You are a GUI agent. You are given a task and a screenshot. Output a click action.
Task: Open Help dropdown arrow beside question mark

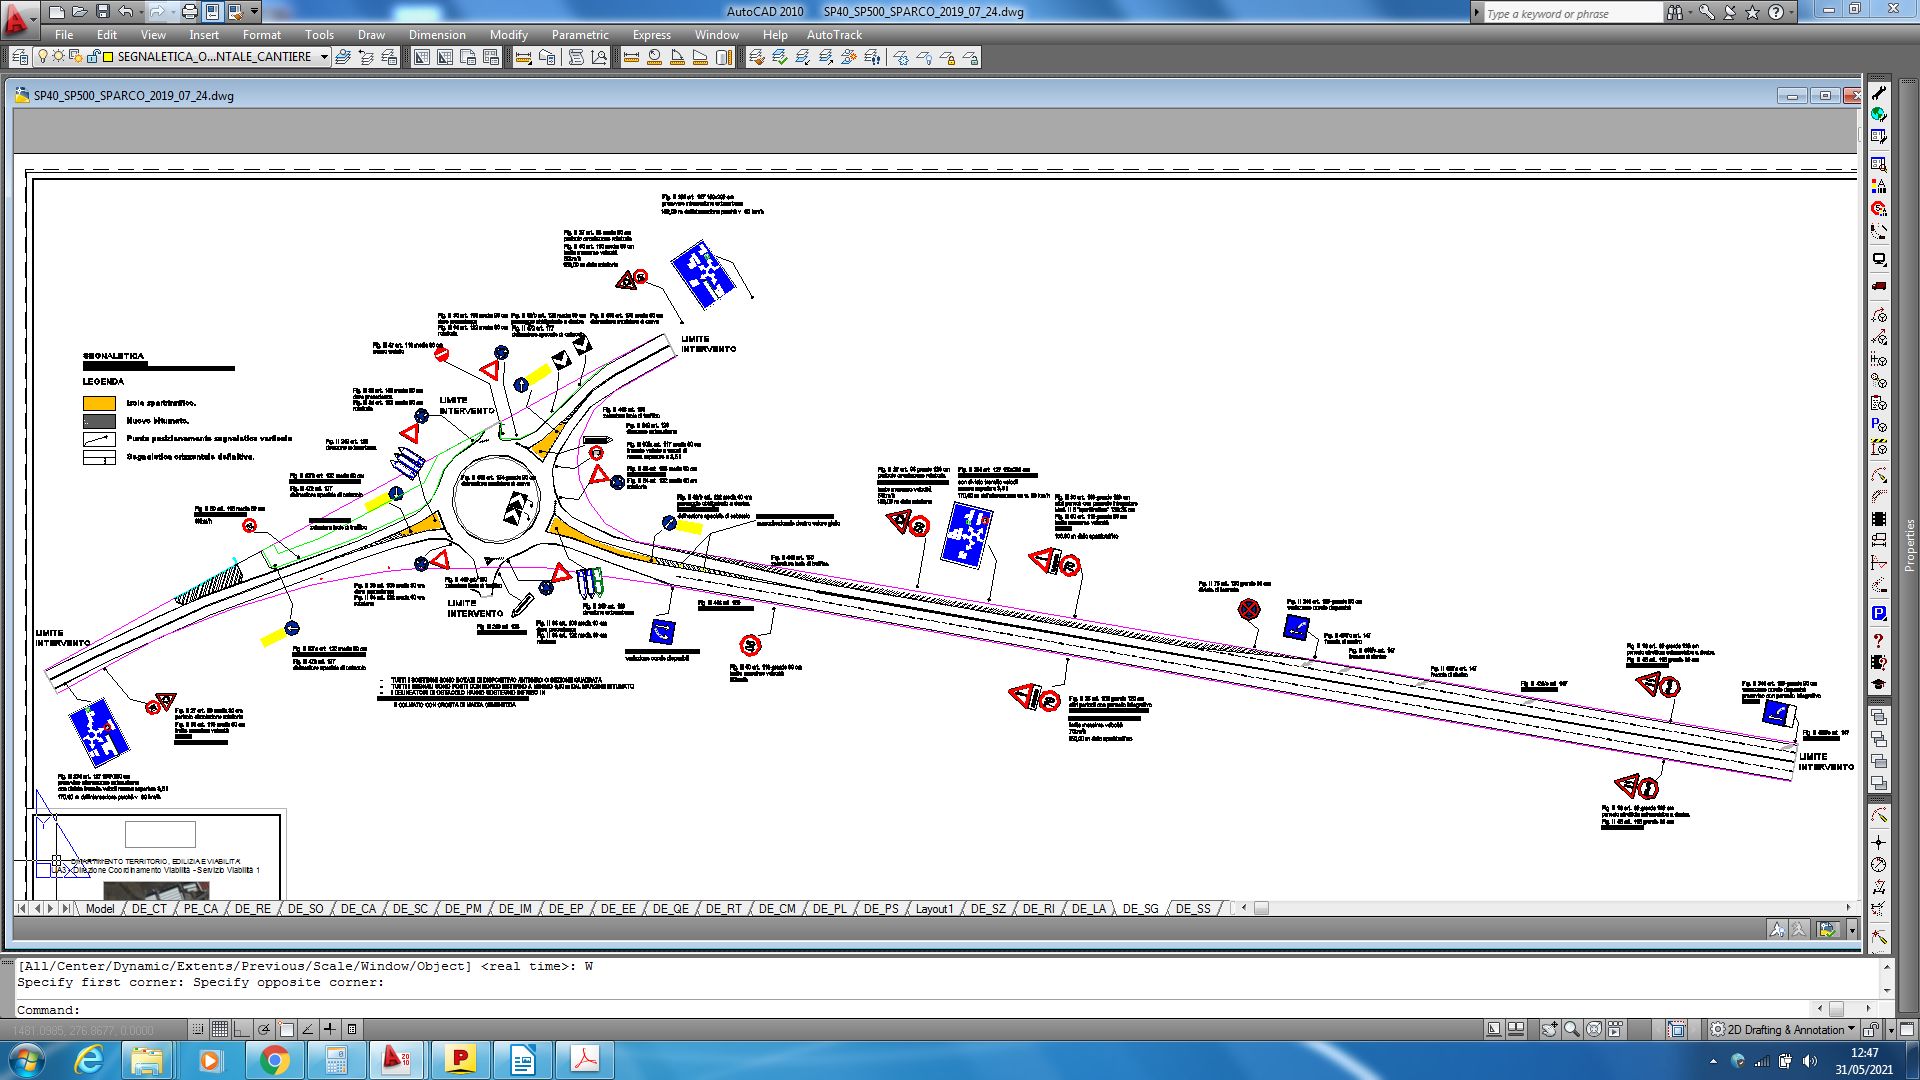point(1790,12)
